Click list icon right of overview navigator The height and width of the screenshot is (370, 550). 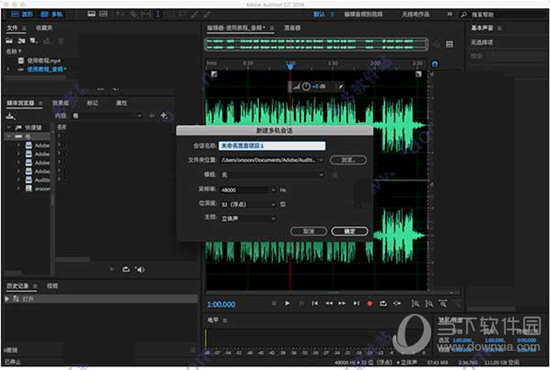[449, 44]
